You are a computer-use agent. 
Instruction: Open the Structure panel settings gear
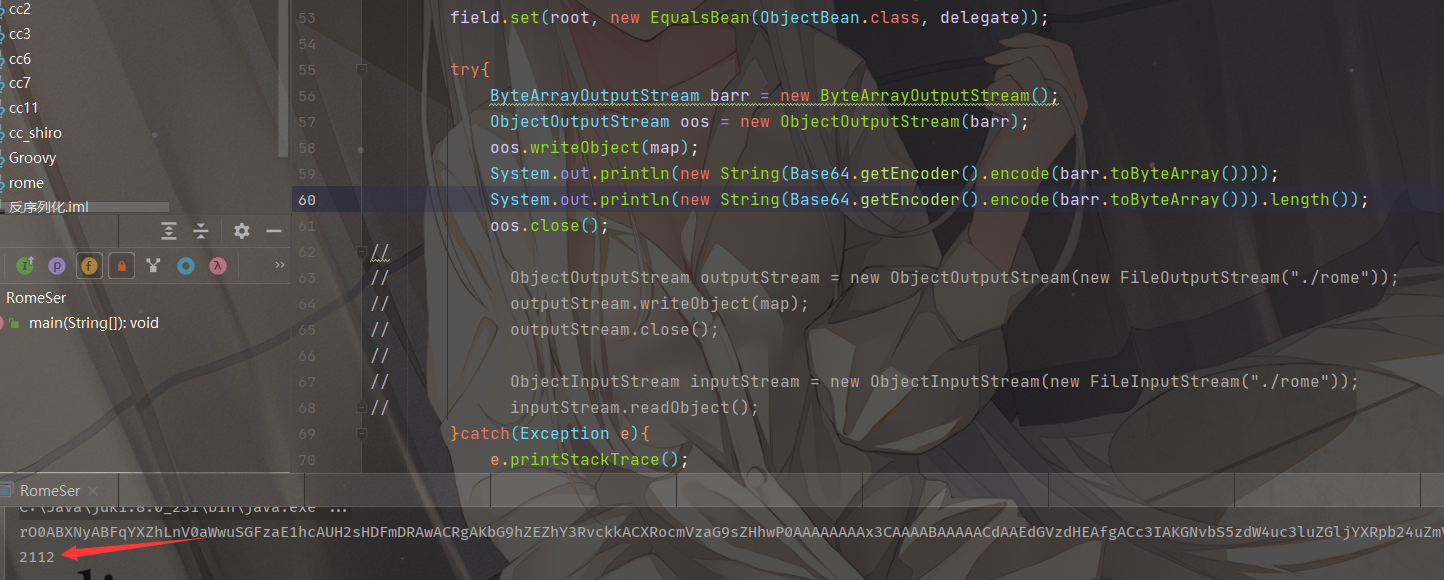coord(242,231)
